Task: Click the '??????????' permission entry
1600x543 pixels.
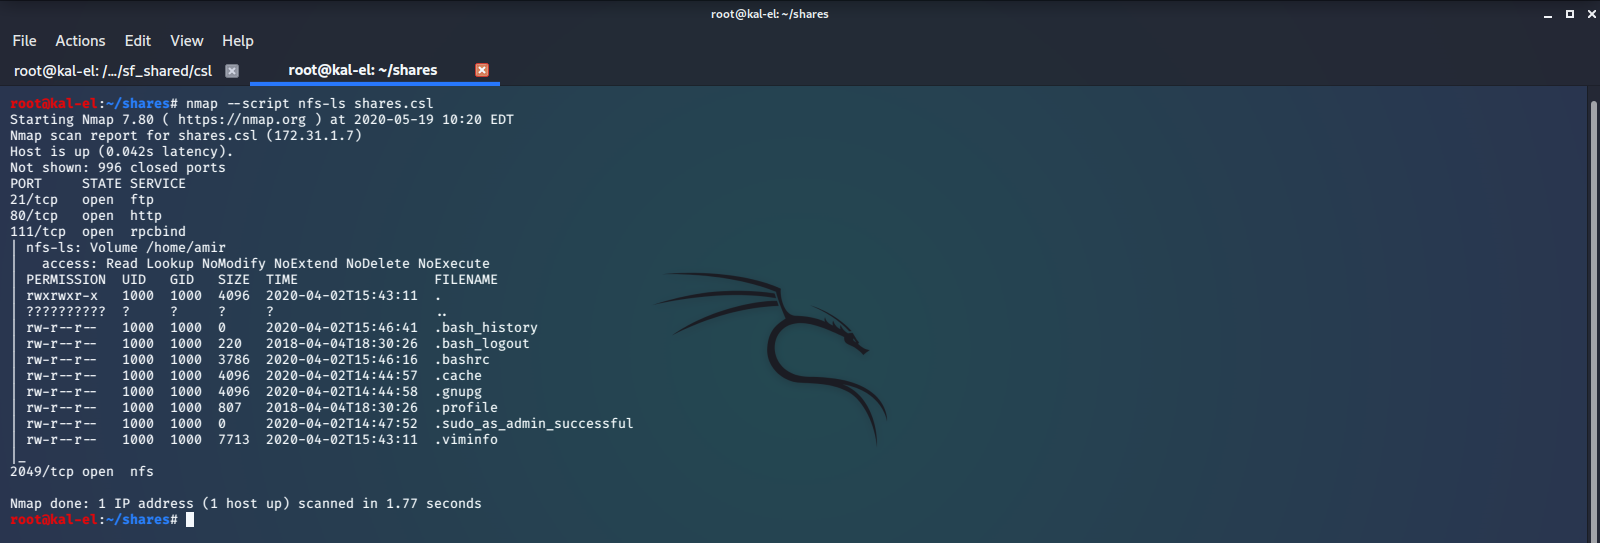Action: [66, 312]
